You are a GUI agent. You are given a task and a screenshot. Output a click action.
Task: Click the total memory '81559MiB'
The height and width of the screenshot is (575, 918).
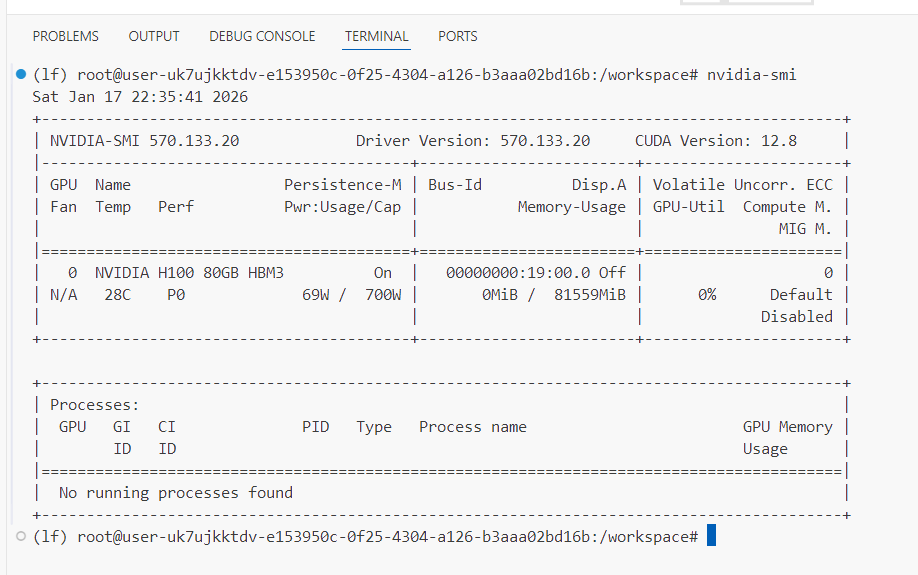click(590, 295)
